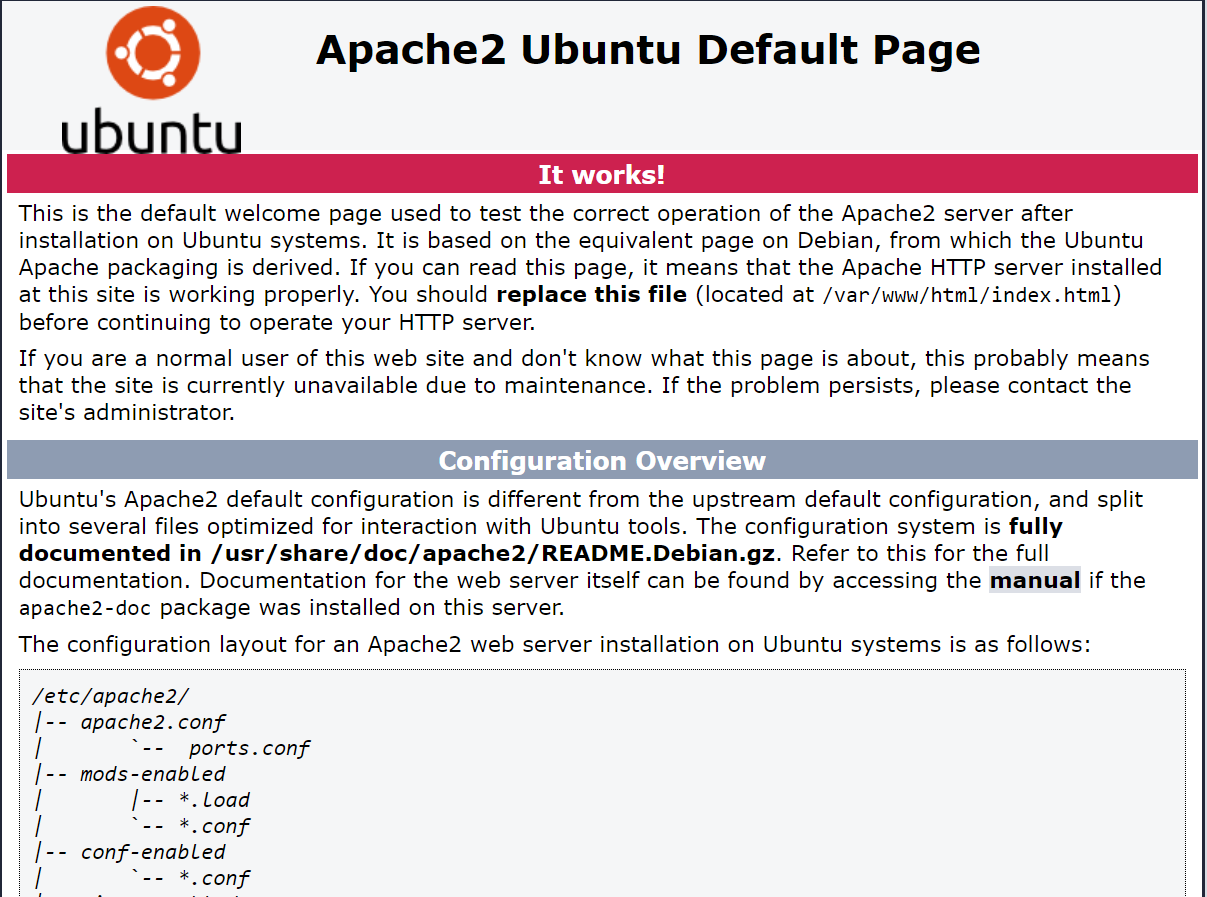Click *.conf under conf-enabled
The width and height of the screenshot is (1207, 897).
click(x=214, y=877)
